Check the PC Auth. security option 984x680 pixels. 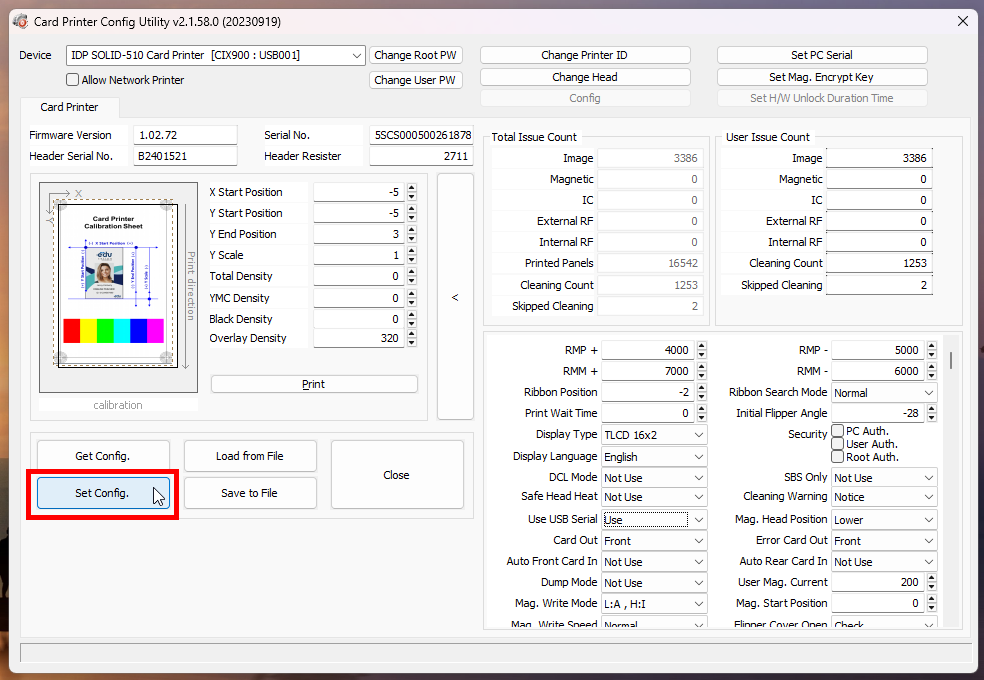(838, 431)
